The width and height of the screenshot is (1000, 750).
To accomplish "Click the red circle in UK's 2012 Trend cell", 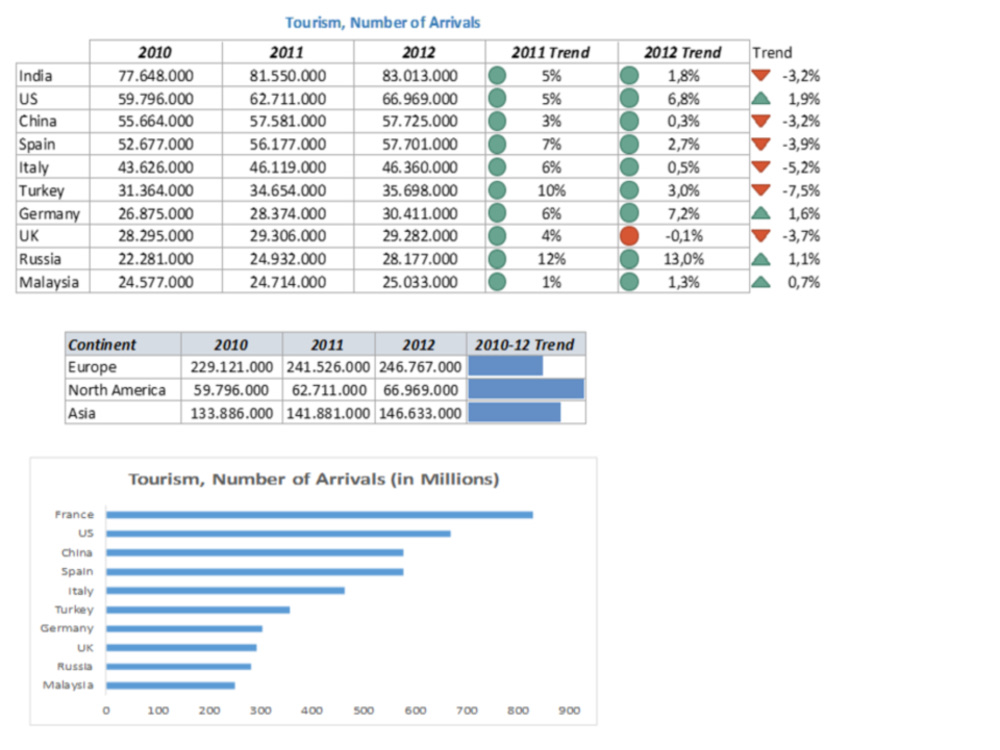I will pos(629,236).
